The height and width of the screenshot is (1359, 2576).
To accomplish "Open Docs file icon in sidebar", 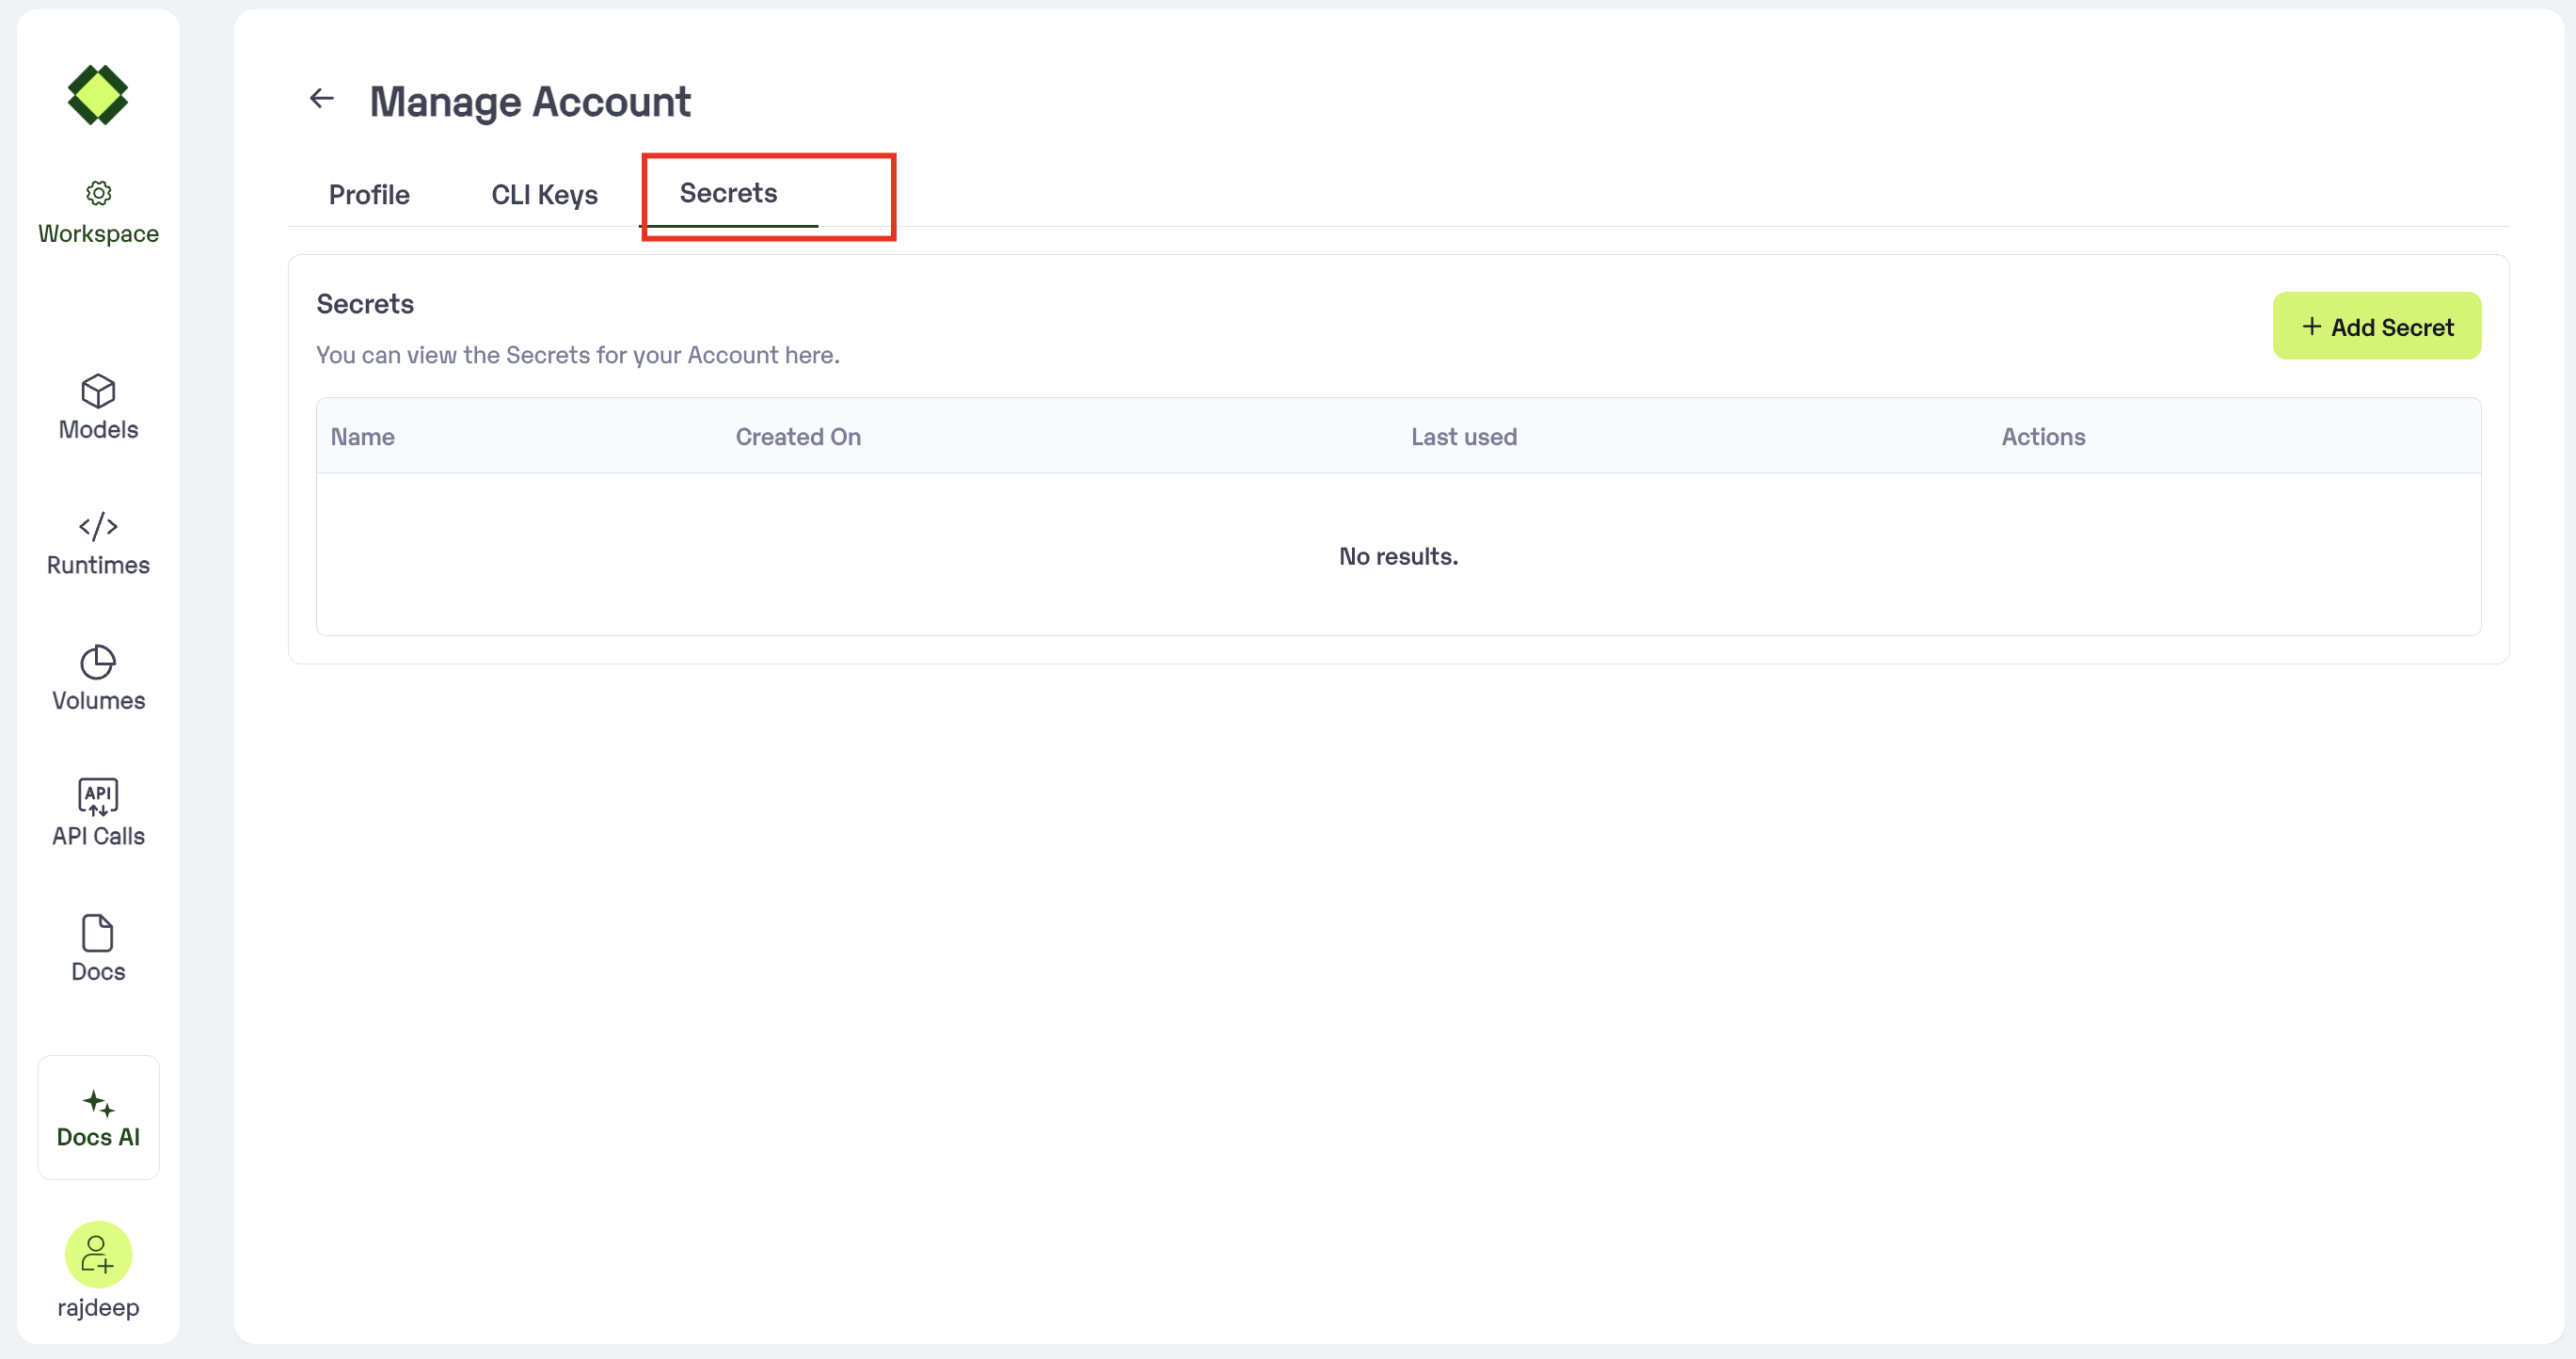I will [98, 933].
